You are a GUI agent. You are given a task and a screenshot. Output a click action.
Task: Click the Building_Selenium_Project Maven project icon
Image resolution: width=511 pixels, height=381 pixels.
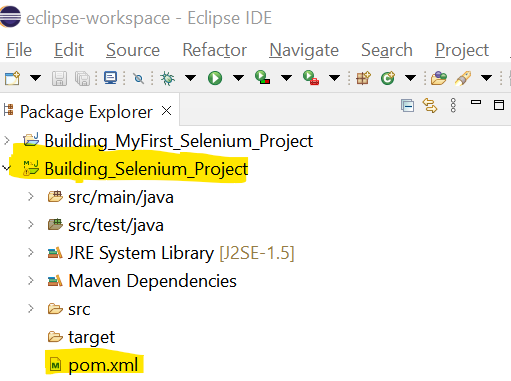[x=31, y=168]
